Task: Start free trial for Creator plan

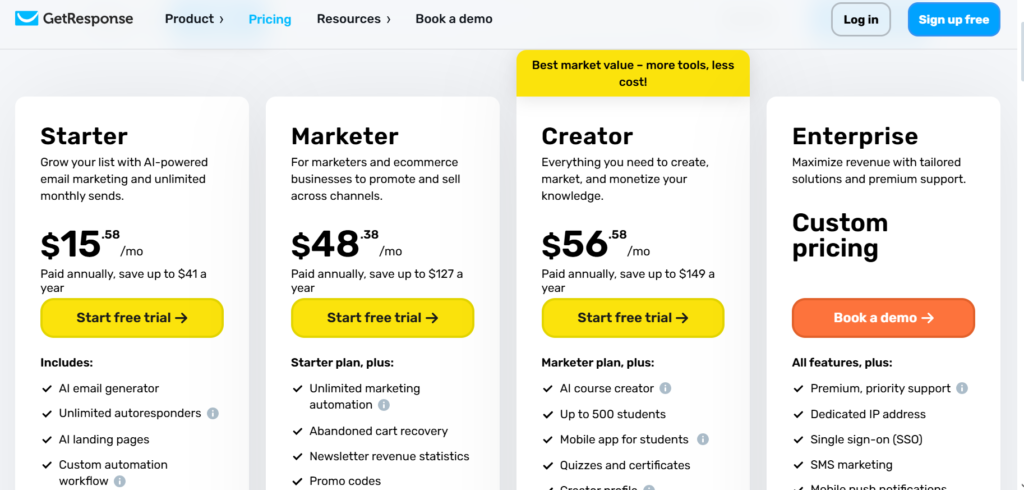Action: tap(633, 318)
